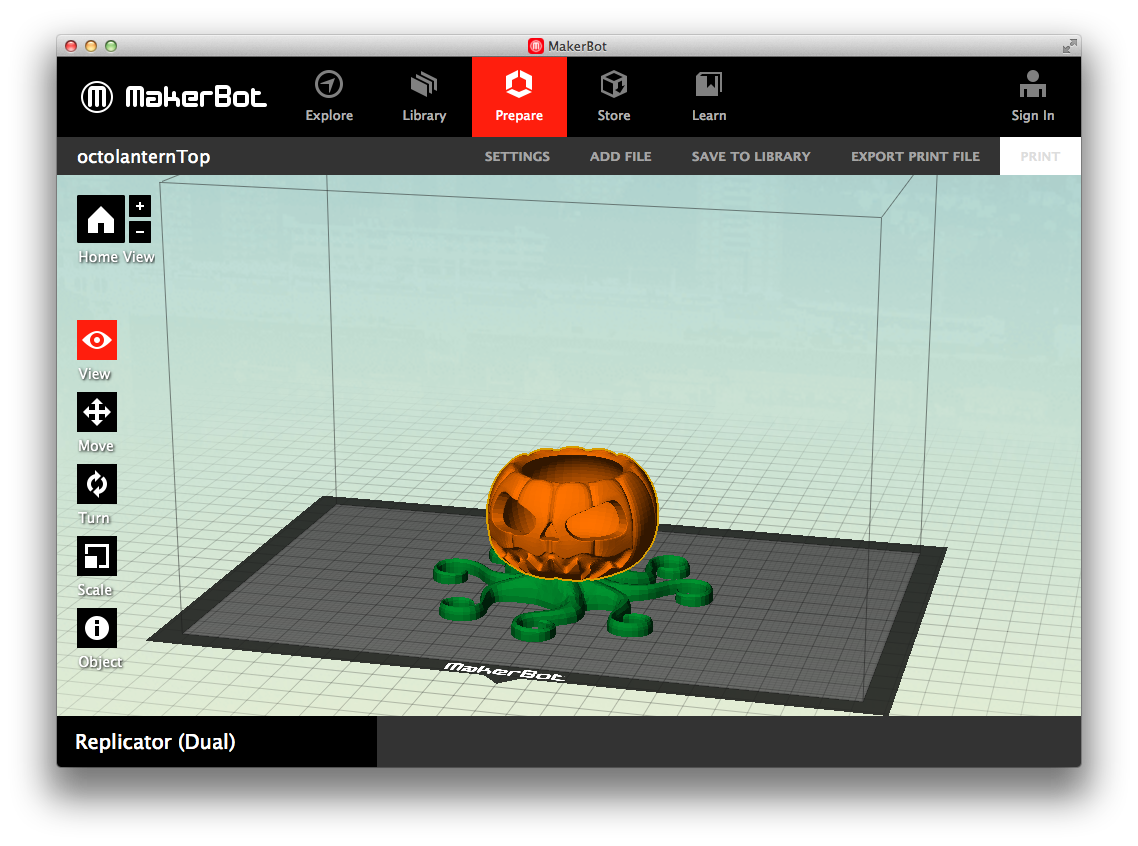
Task: Open the Learn tab
Action: pyautogui.click(x=708, y=96)
